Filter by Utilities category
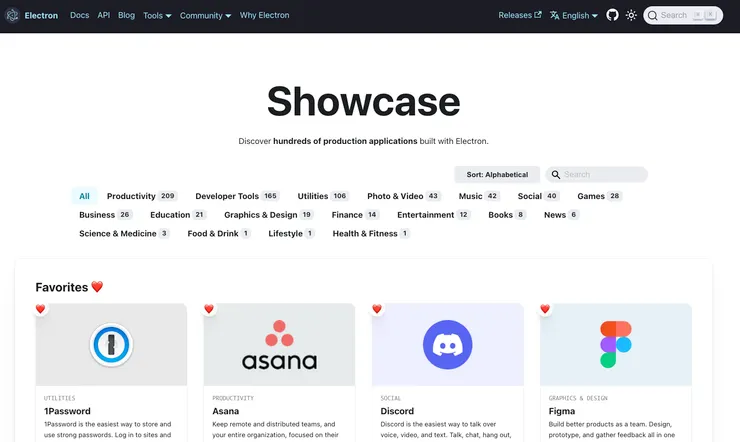 [323, 196]
